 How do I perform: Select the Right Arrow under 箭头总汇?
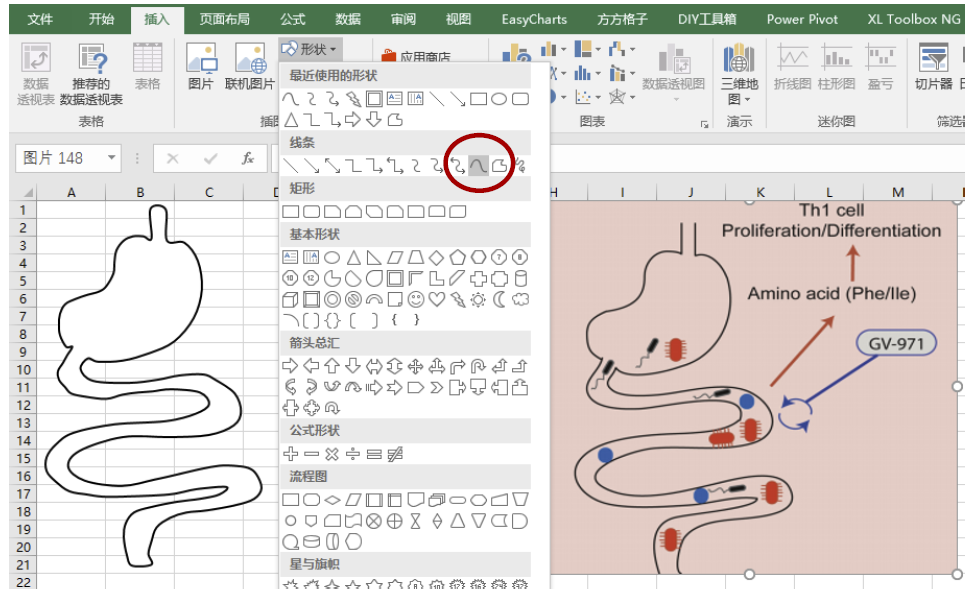click(x=290, y=366)
